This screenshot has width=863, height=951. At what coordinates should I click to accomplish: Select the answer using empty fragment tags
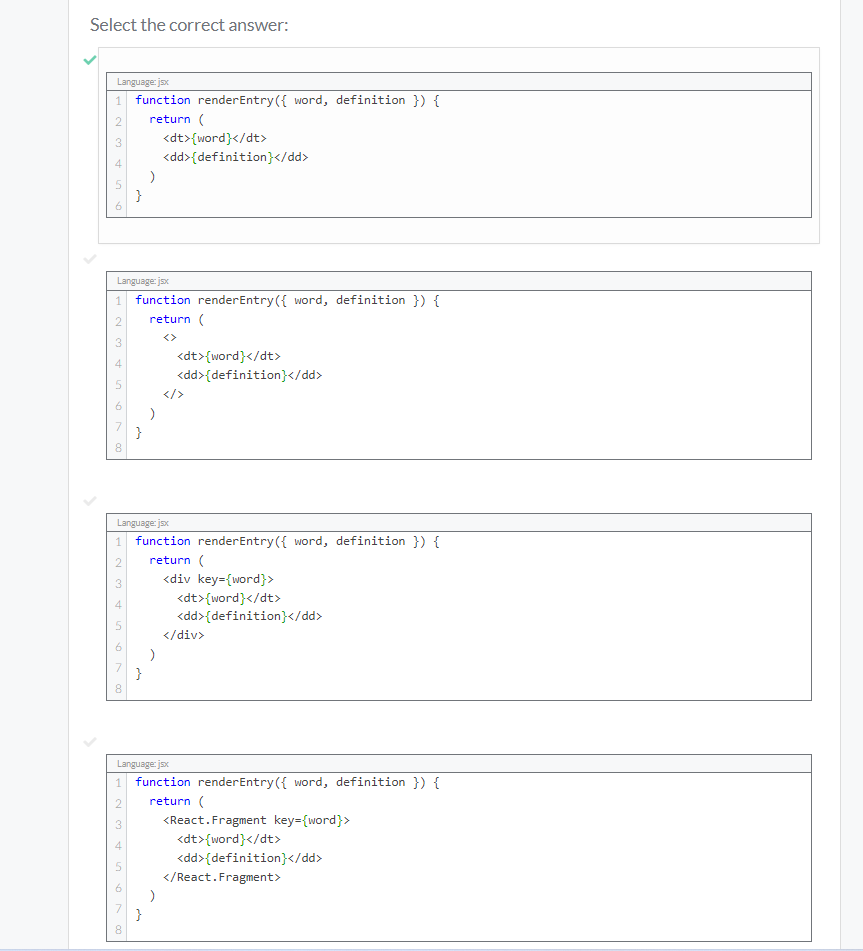click(x=460, y=365)
